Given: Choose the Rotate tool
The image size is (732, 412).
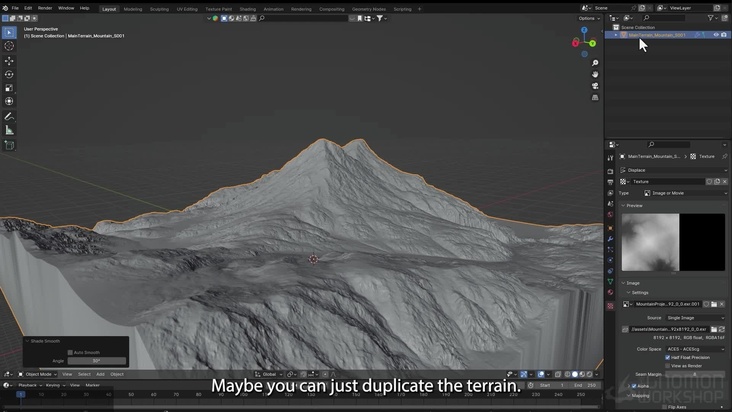Looking at the screenshot, I should click(x=9, y=74).
